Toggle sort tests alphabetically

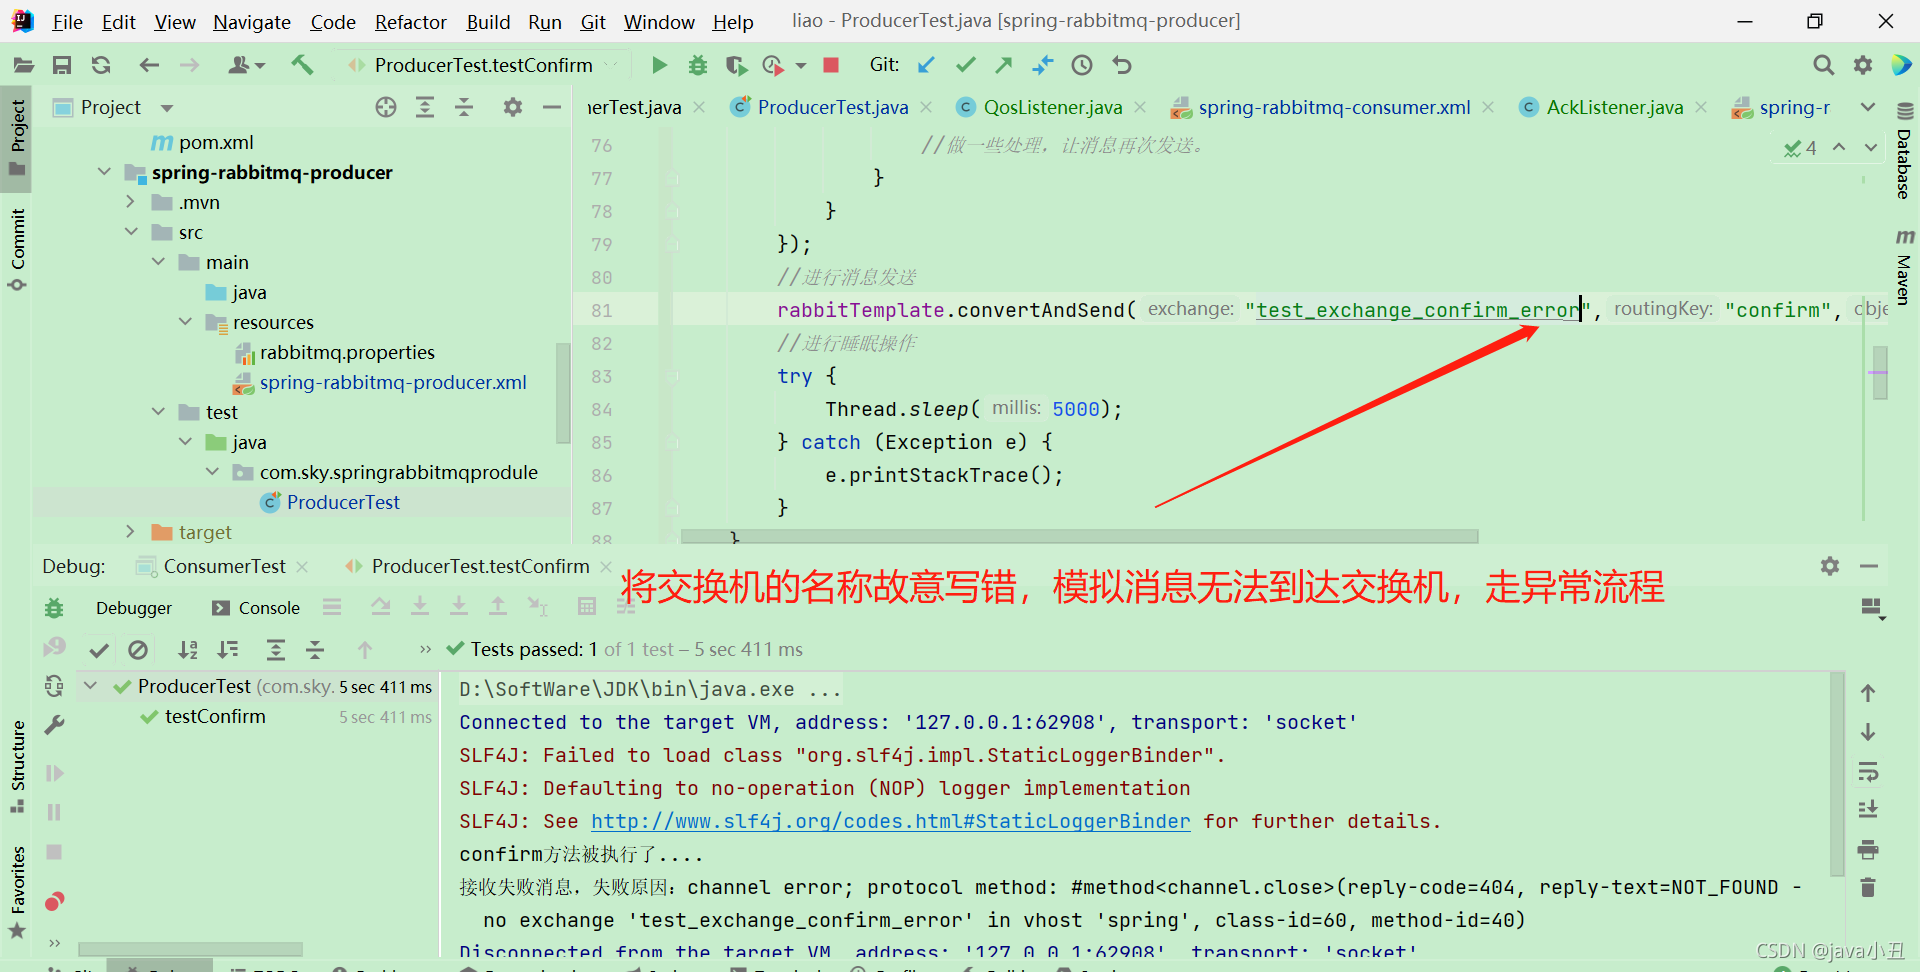[187, 650]
